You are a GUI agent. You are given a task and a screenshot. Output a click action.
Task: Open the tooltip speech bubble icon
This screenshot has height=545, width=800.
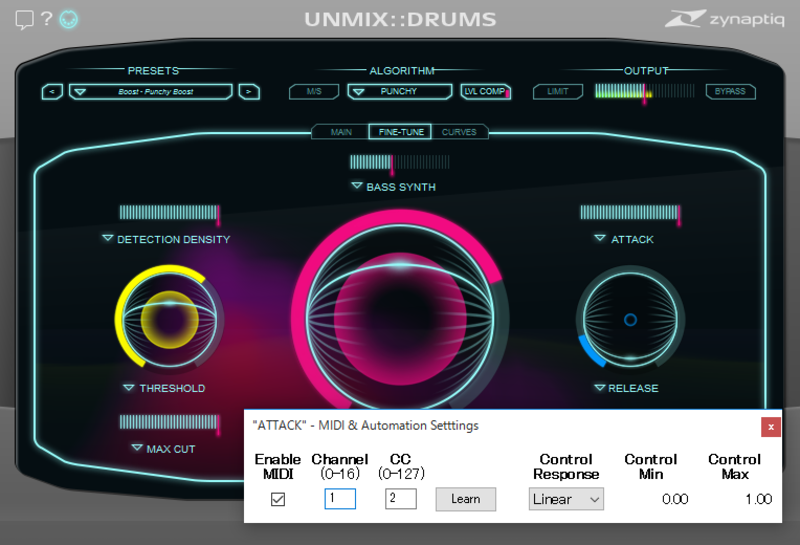pos(24,20)
